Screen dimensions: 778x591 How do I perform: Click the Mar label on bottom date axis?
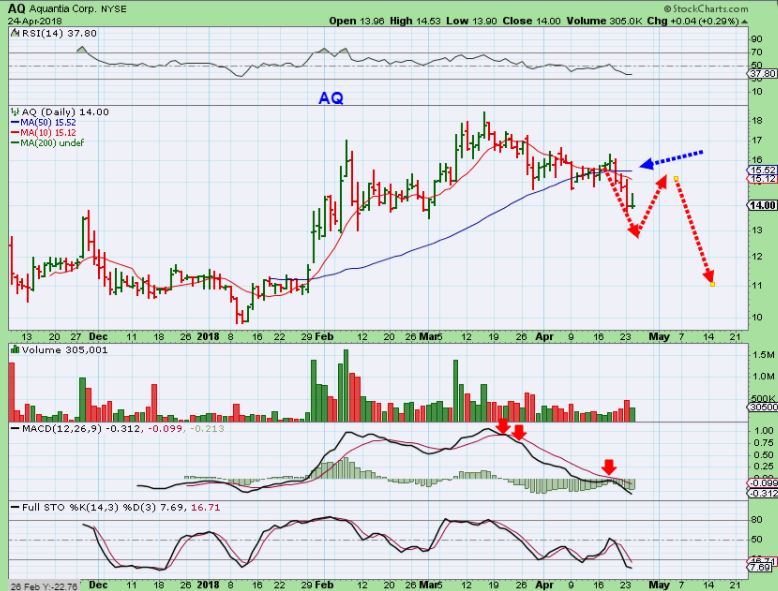coord(429,585)
